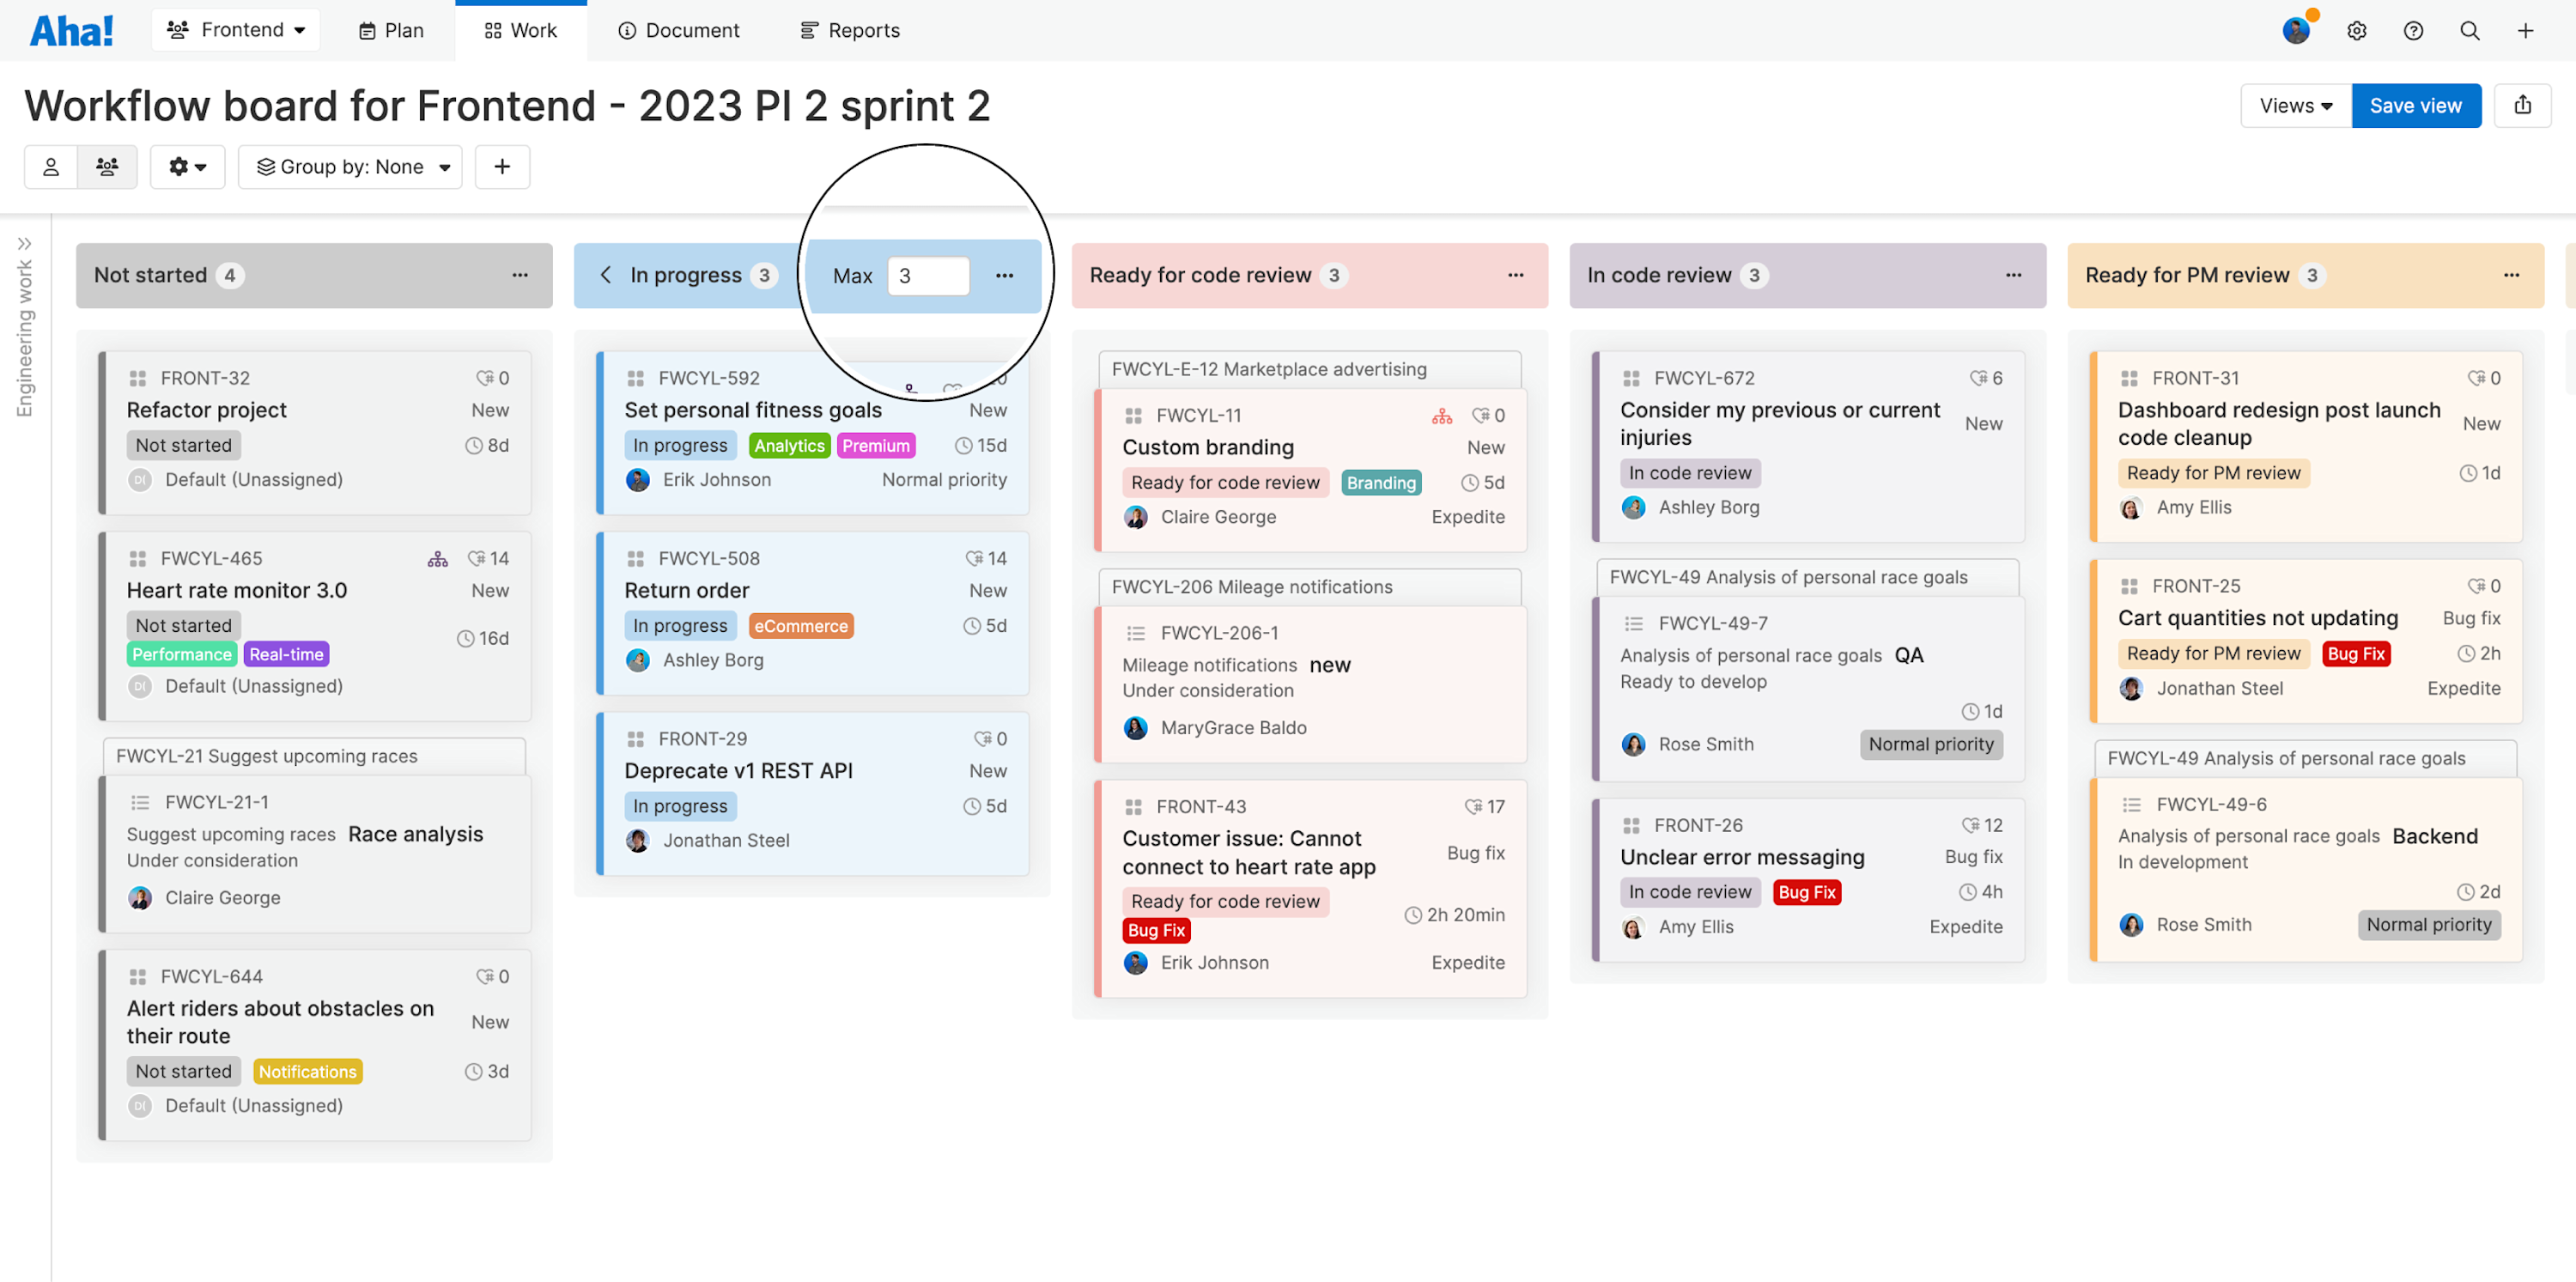Click the dependency icon on Heart rate monitor card
This screenshot has height=1282, width=2576.
(x=437, y=558)
